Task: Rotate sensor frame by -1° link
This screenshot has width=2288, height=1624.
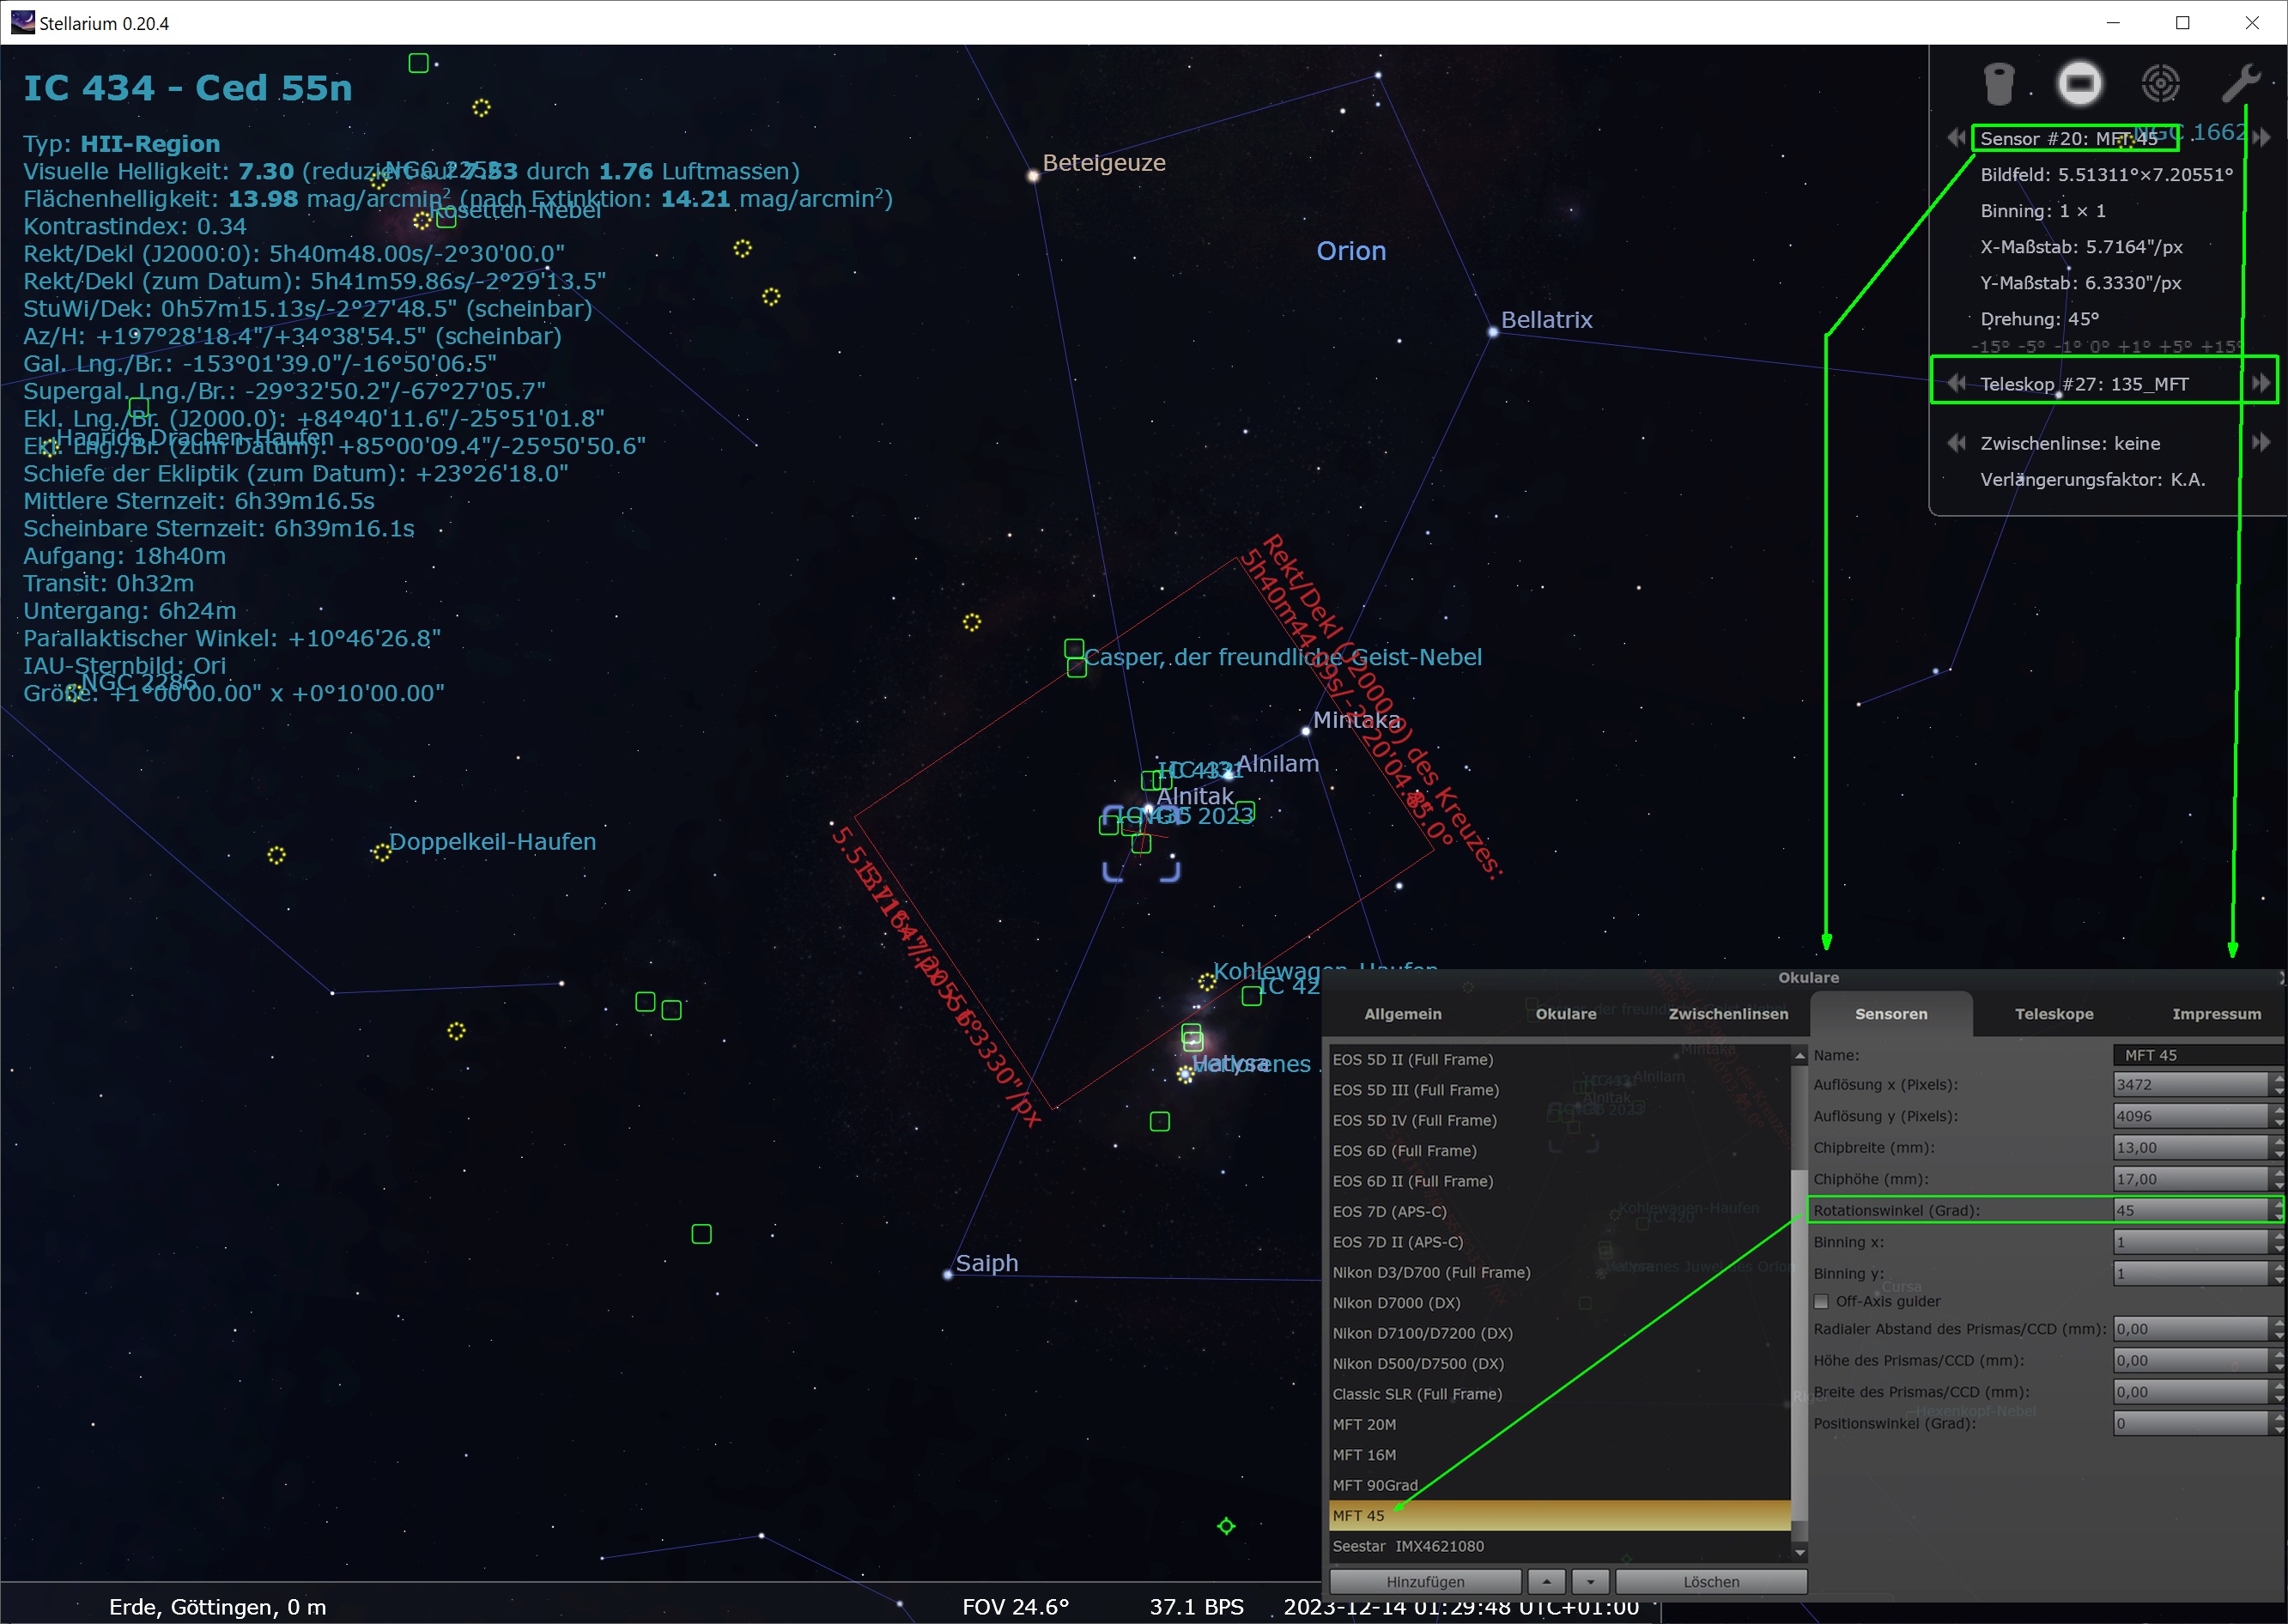Action: (2069, 346)
